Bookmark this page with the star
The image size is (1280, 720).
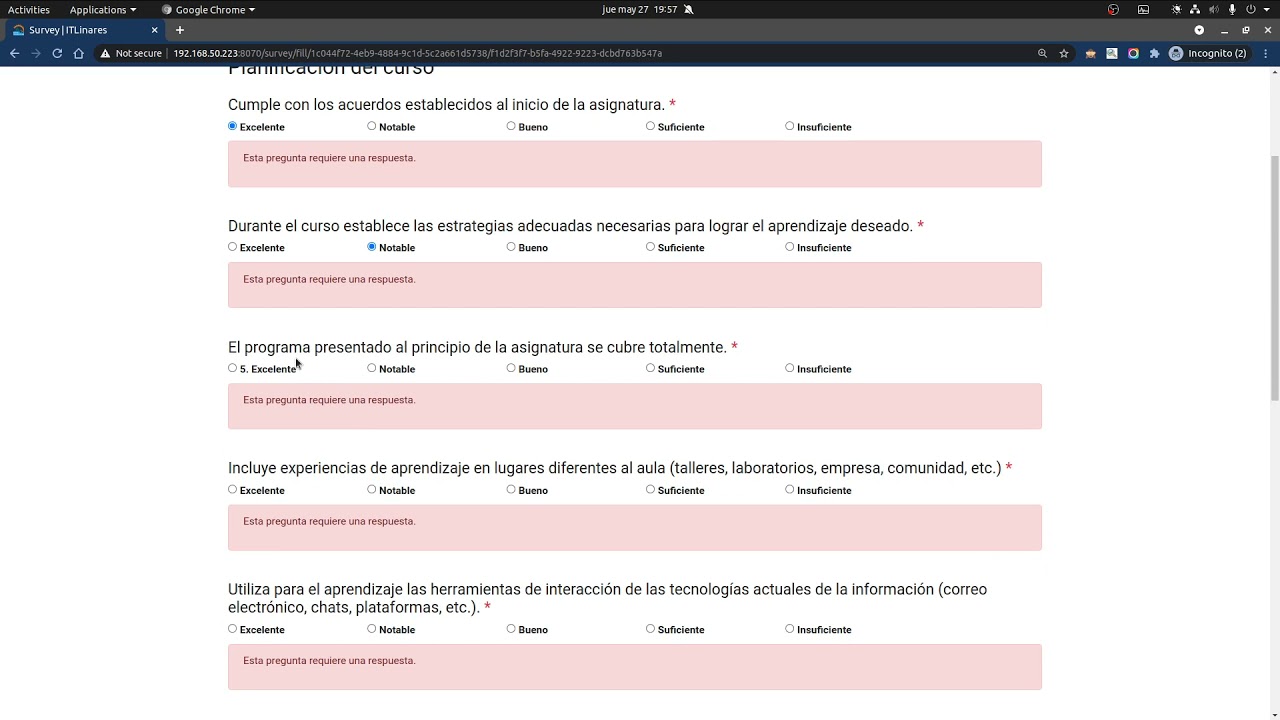point(1064,53)
